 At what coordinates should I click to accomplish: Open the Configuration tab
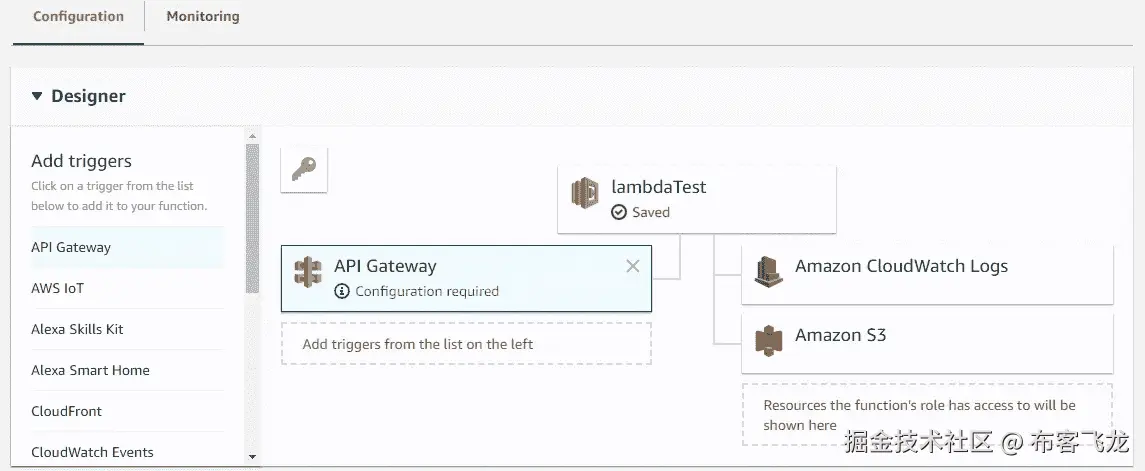coord(79,17)
